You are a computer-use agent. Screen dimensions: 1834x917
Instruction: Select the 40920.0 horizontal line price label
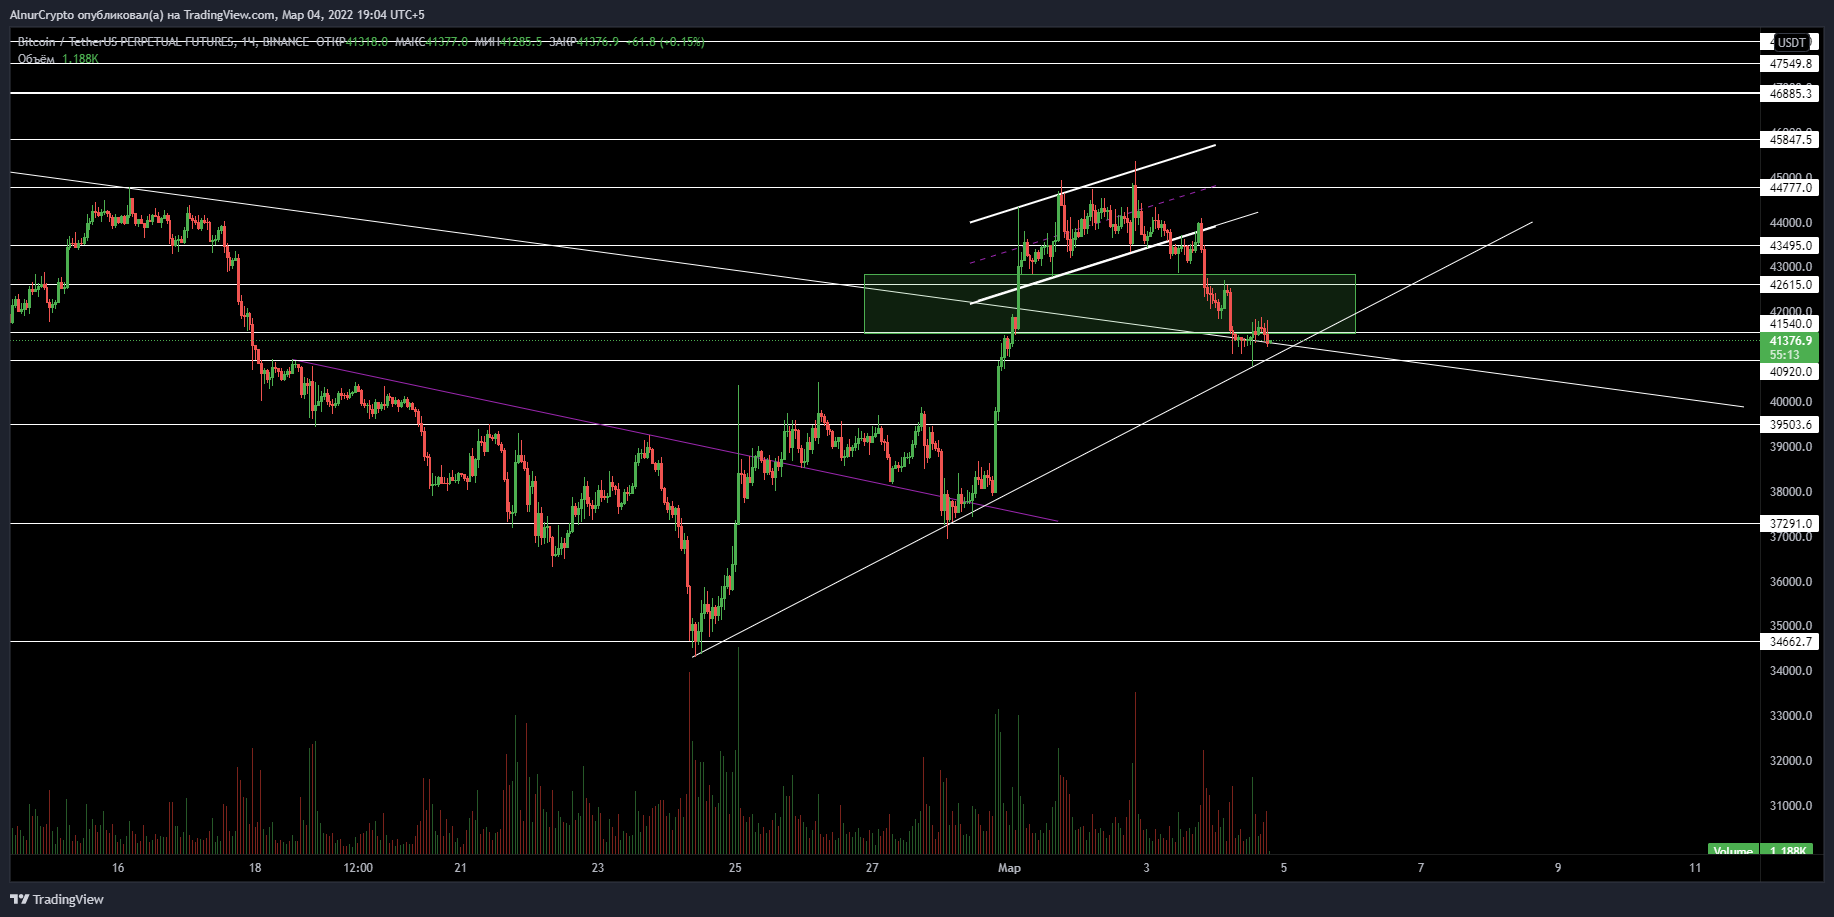[1790, 371]
